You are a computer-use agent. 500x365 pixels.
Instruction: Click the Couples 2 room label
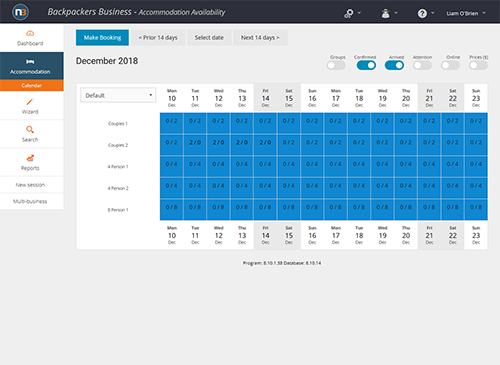118,145
